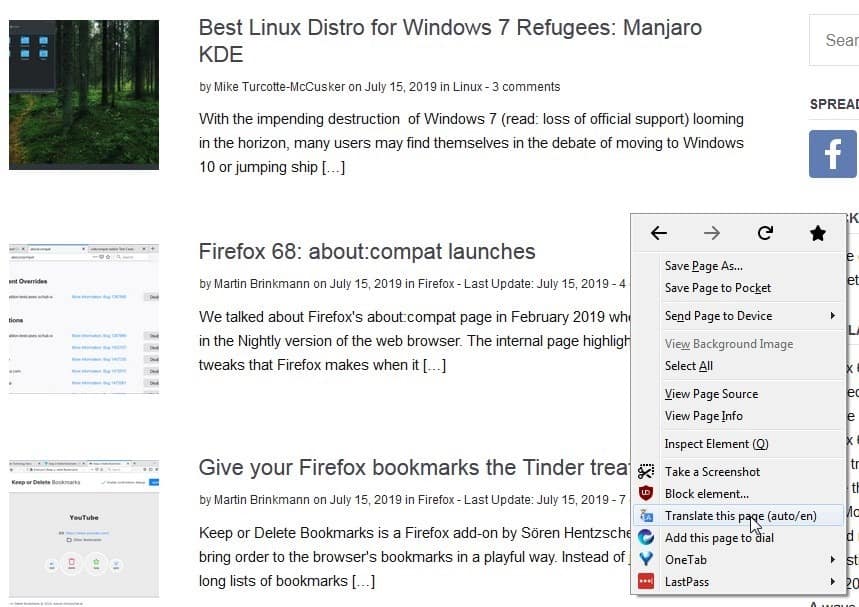
Task: Reload the page with the refresh icon
Action: (764, 233)
